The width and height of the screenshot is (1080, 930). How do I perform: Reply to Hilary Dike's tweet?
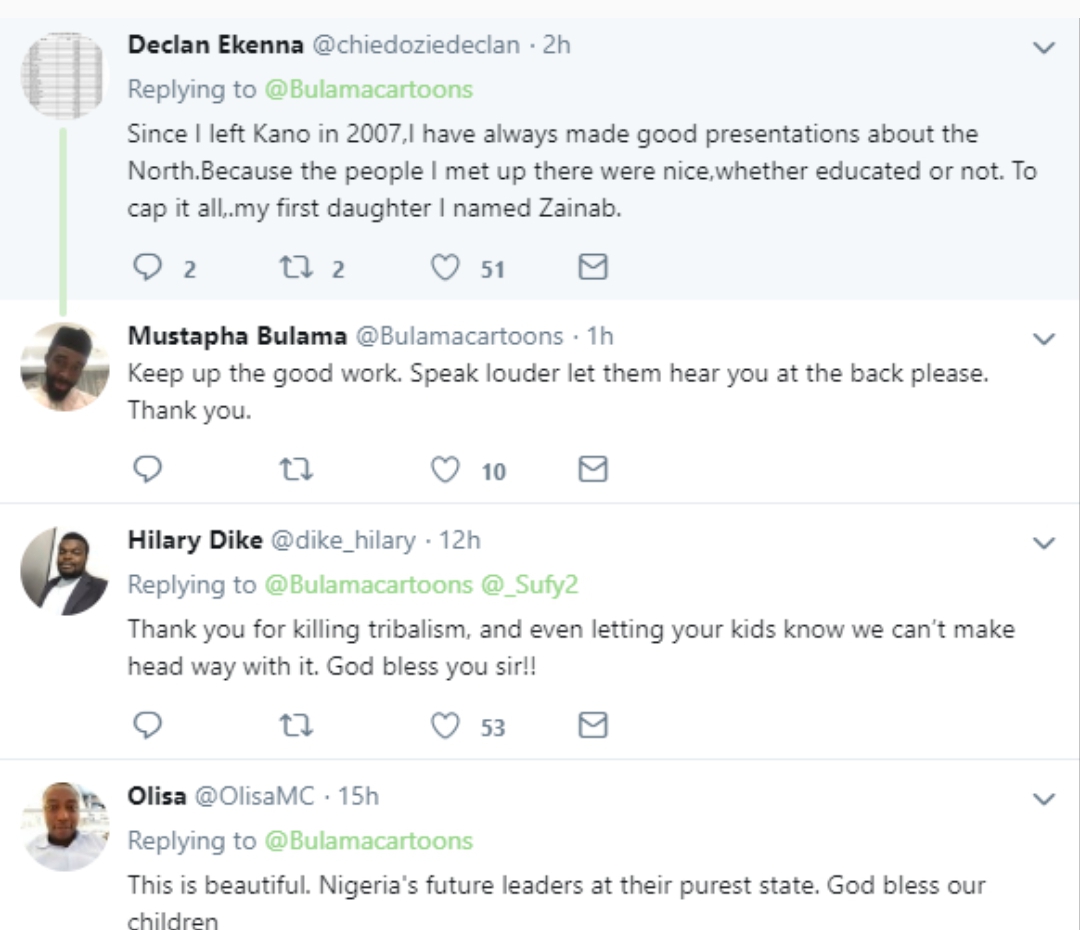[x=147, y=725]
